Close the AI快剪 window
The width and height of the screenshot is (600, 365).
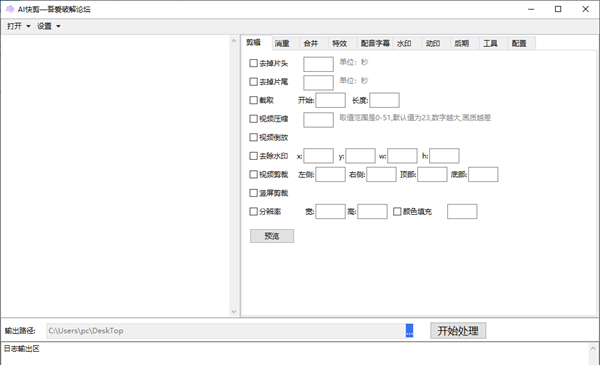(585, 9)
